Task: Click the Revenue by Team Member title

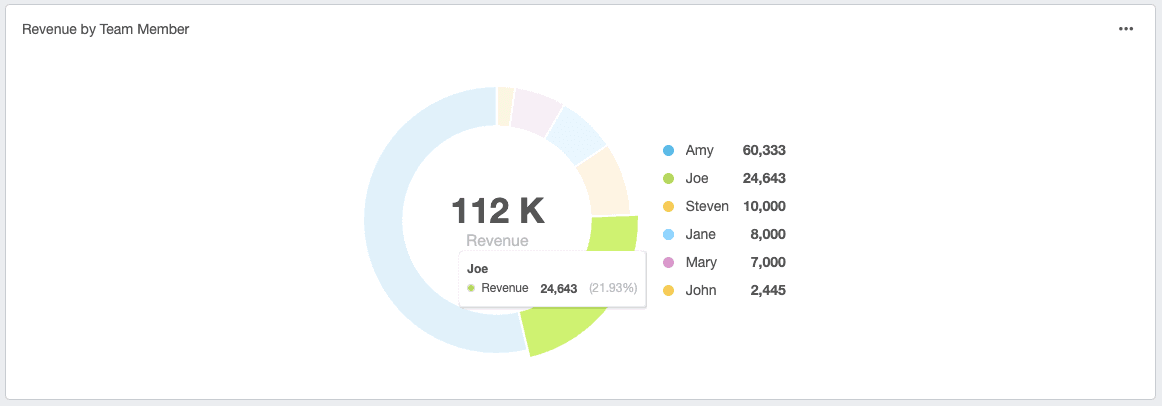Action: (x=106, y=30)
